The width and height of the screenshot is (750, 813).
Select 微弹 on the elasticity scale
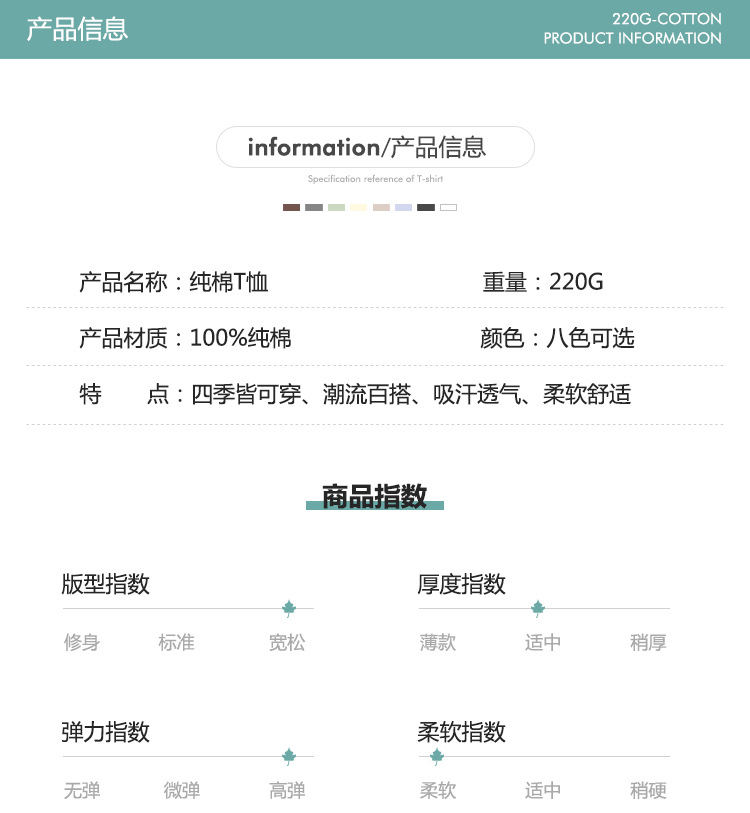pos(182,791)
